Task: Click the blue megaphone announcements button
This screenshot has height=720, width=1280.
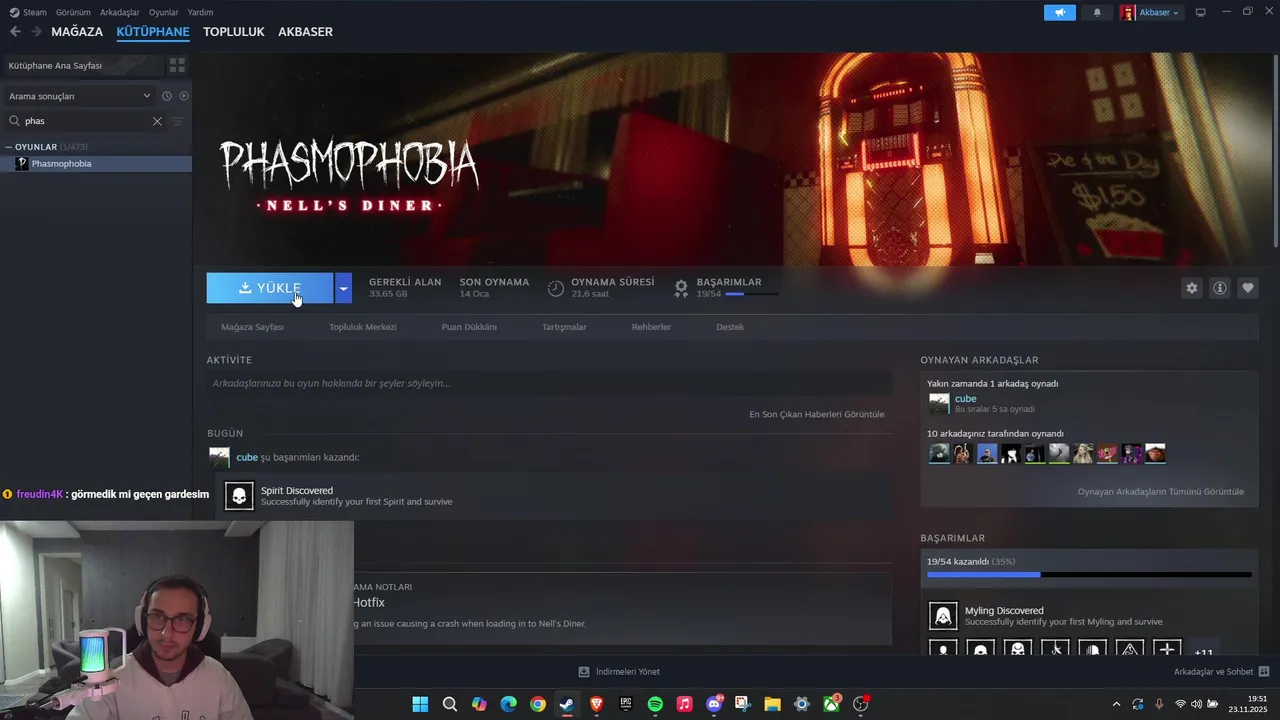Action: point(1060,12)
